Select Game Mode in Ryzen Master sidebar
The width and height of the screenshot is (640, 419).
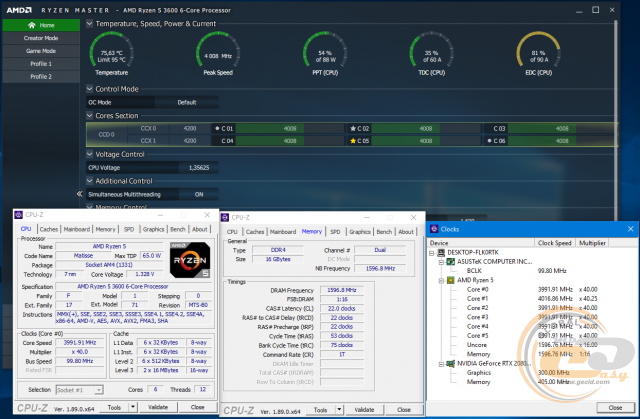pos(41,51)
